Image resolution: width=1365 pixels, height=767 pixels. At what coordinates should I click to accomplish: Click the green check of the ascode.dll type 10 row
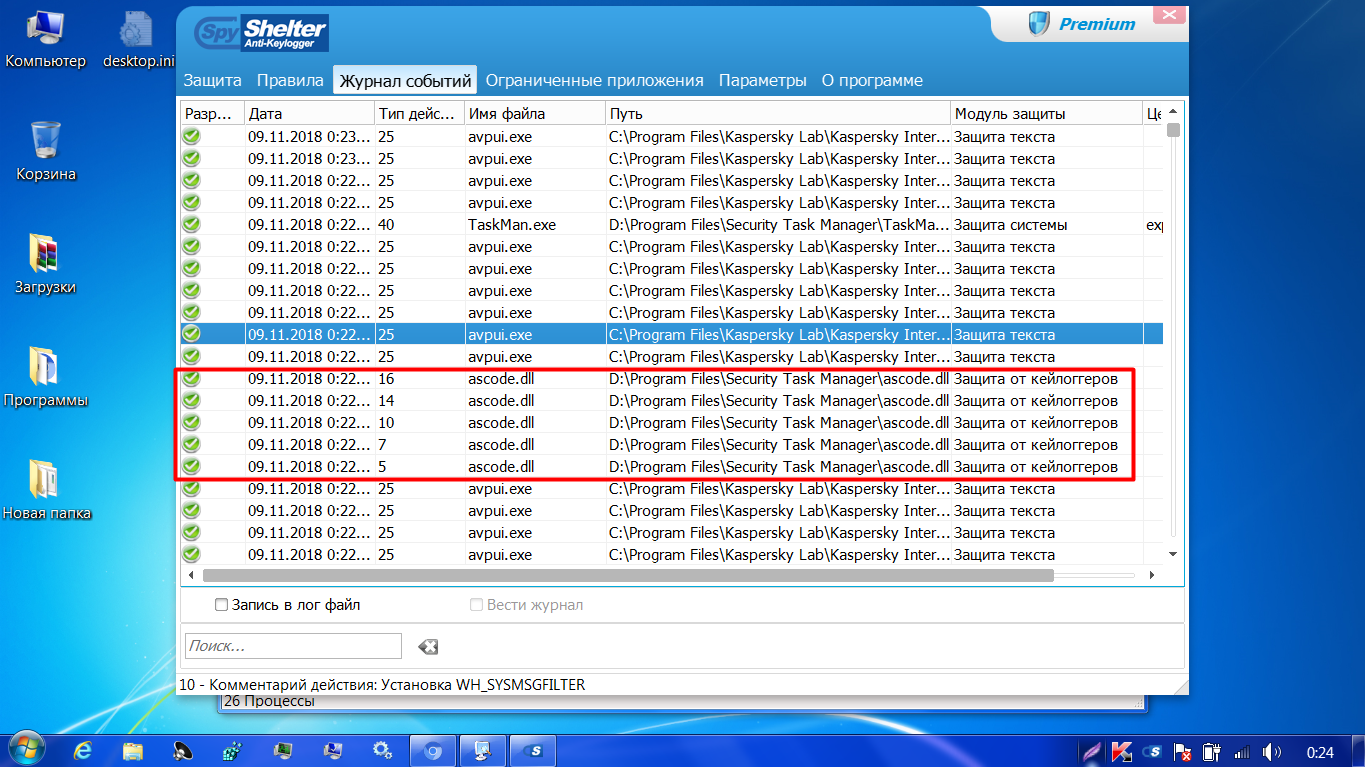pos(191,423)
